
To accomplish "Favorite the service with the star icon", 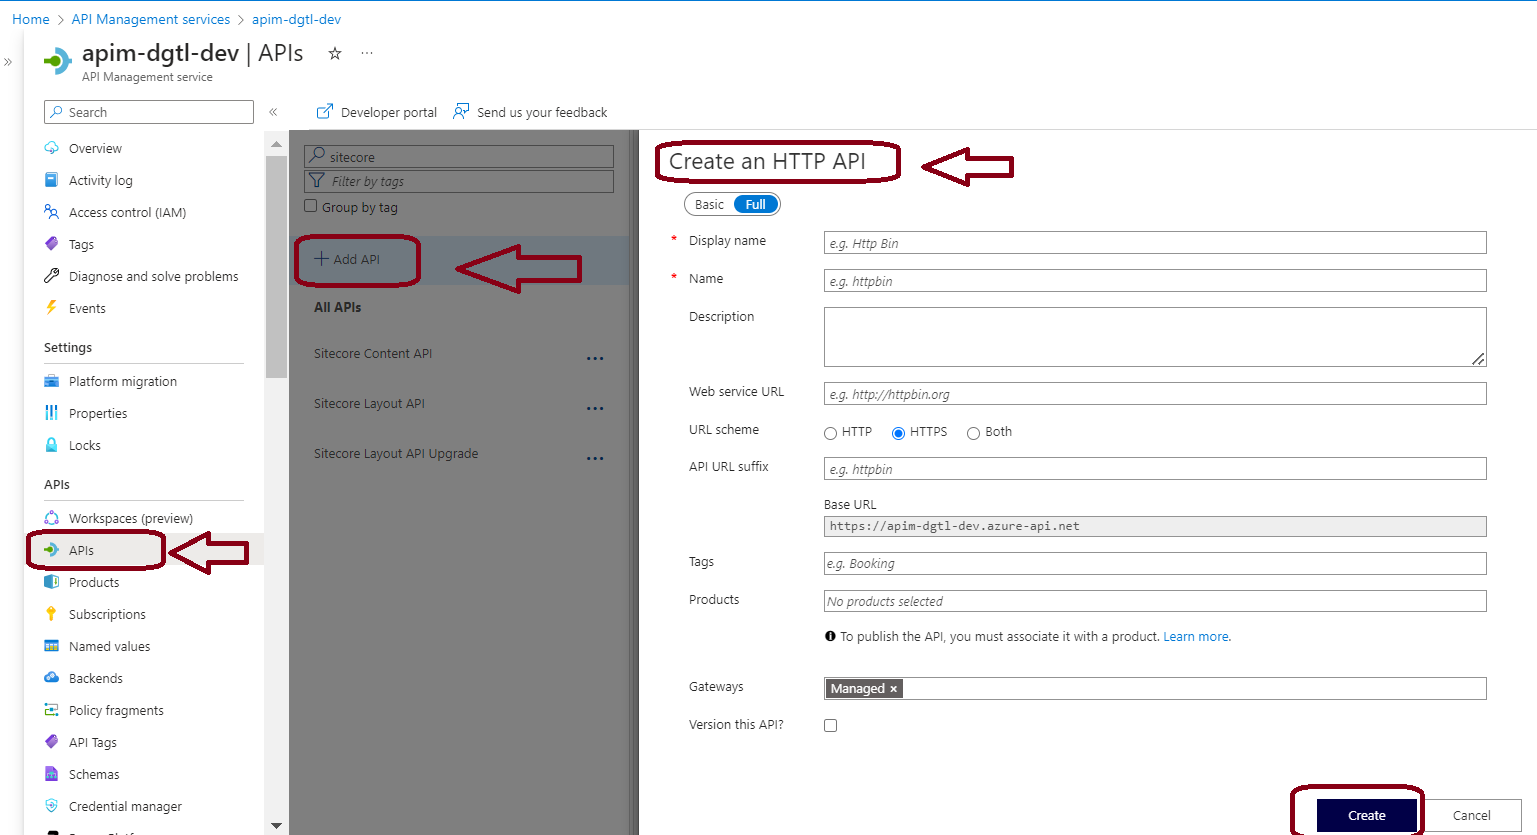I will pos(335,54).
